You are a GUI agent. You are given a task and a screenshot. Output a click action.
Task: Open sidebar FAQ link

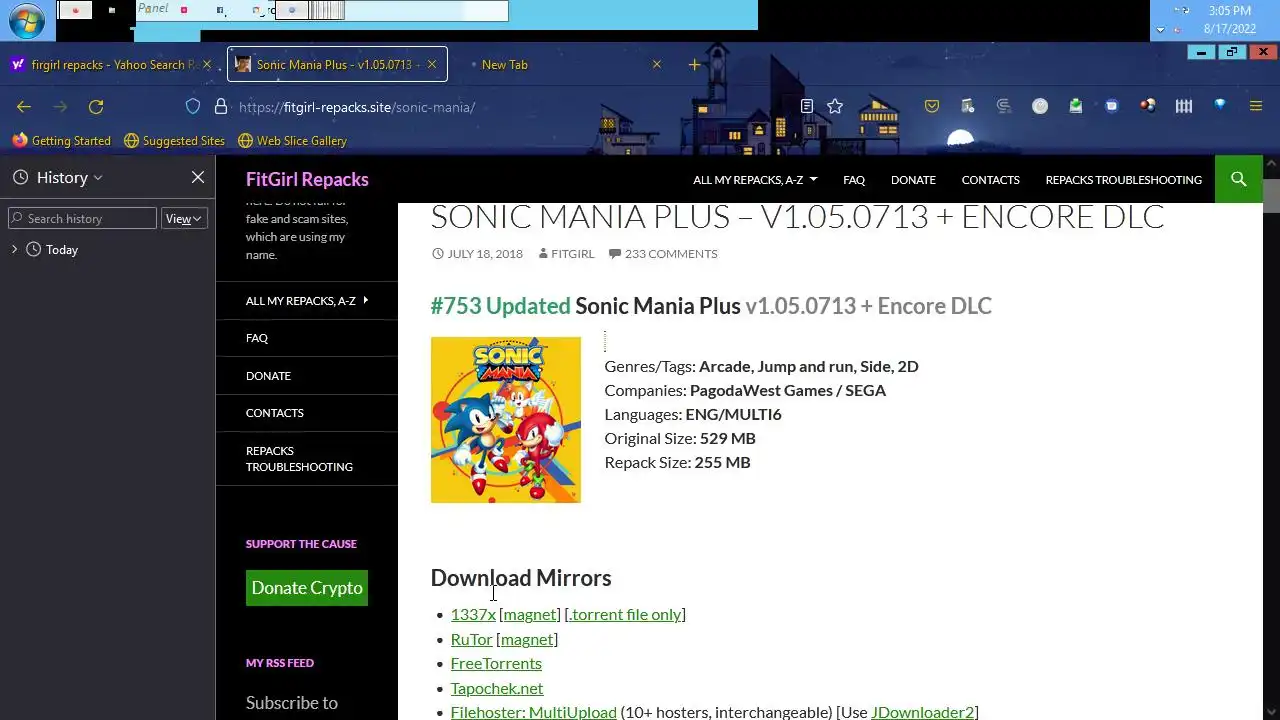[x=257, y=338]
